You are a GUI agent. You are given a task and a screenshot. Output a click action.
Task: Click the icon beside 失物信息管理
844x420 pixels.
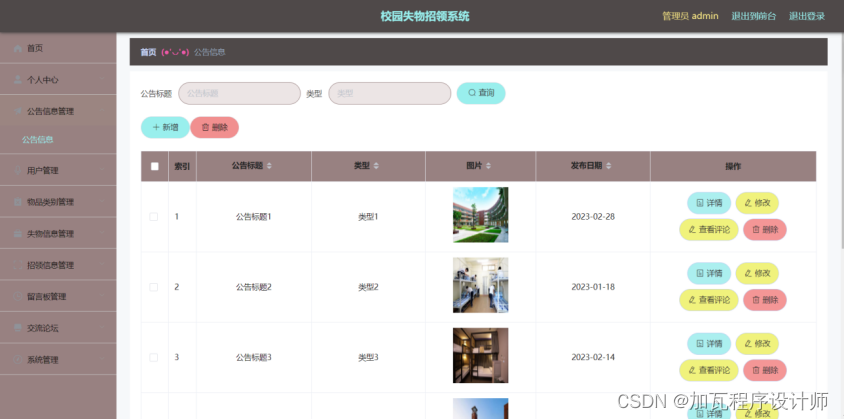point(18,234)
